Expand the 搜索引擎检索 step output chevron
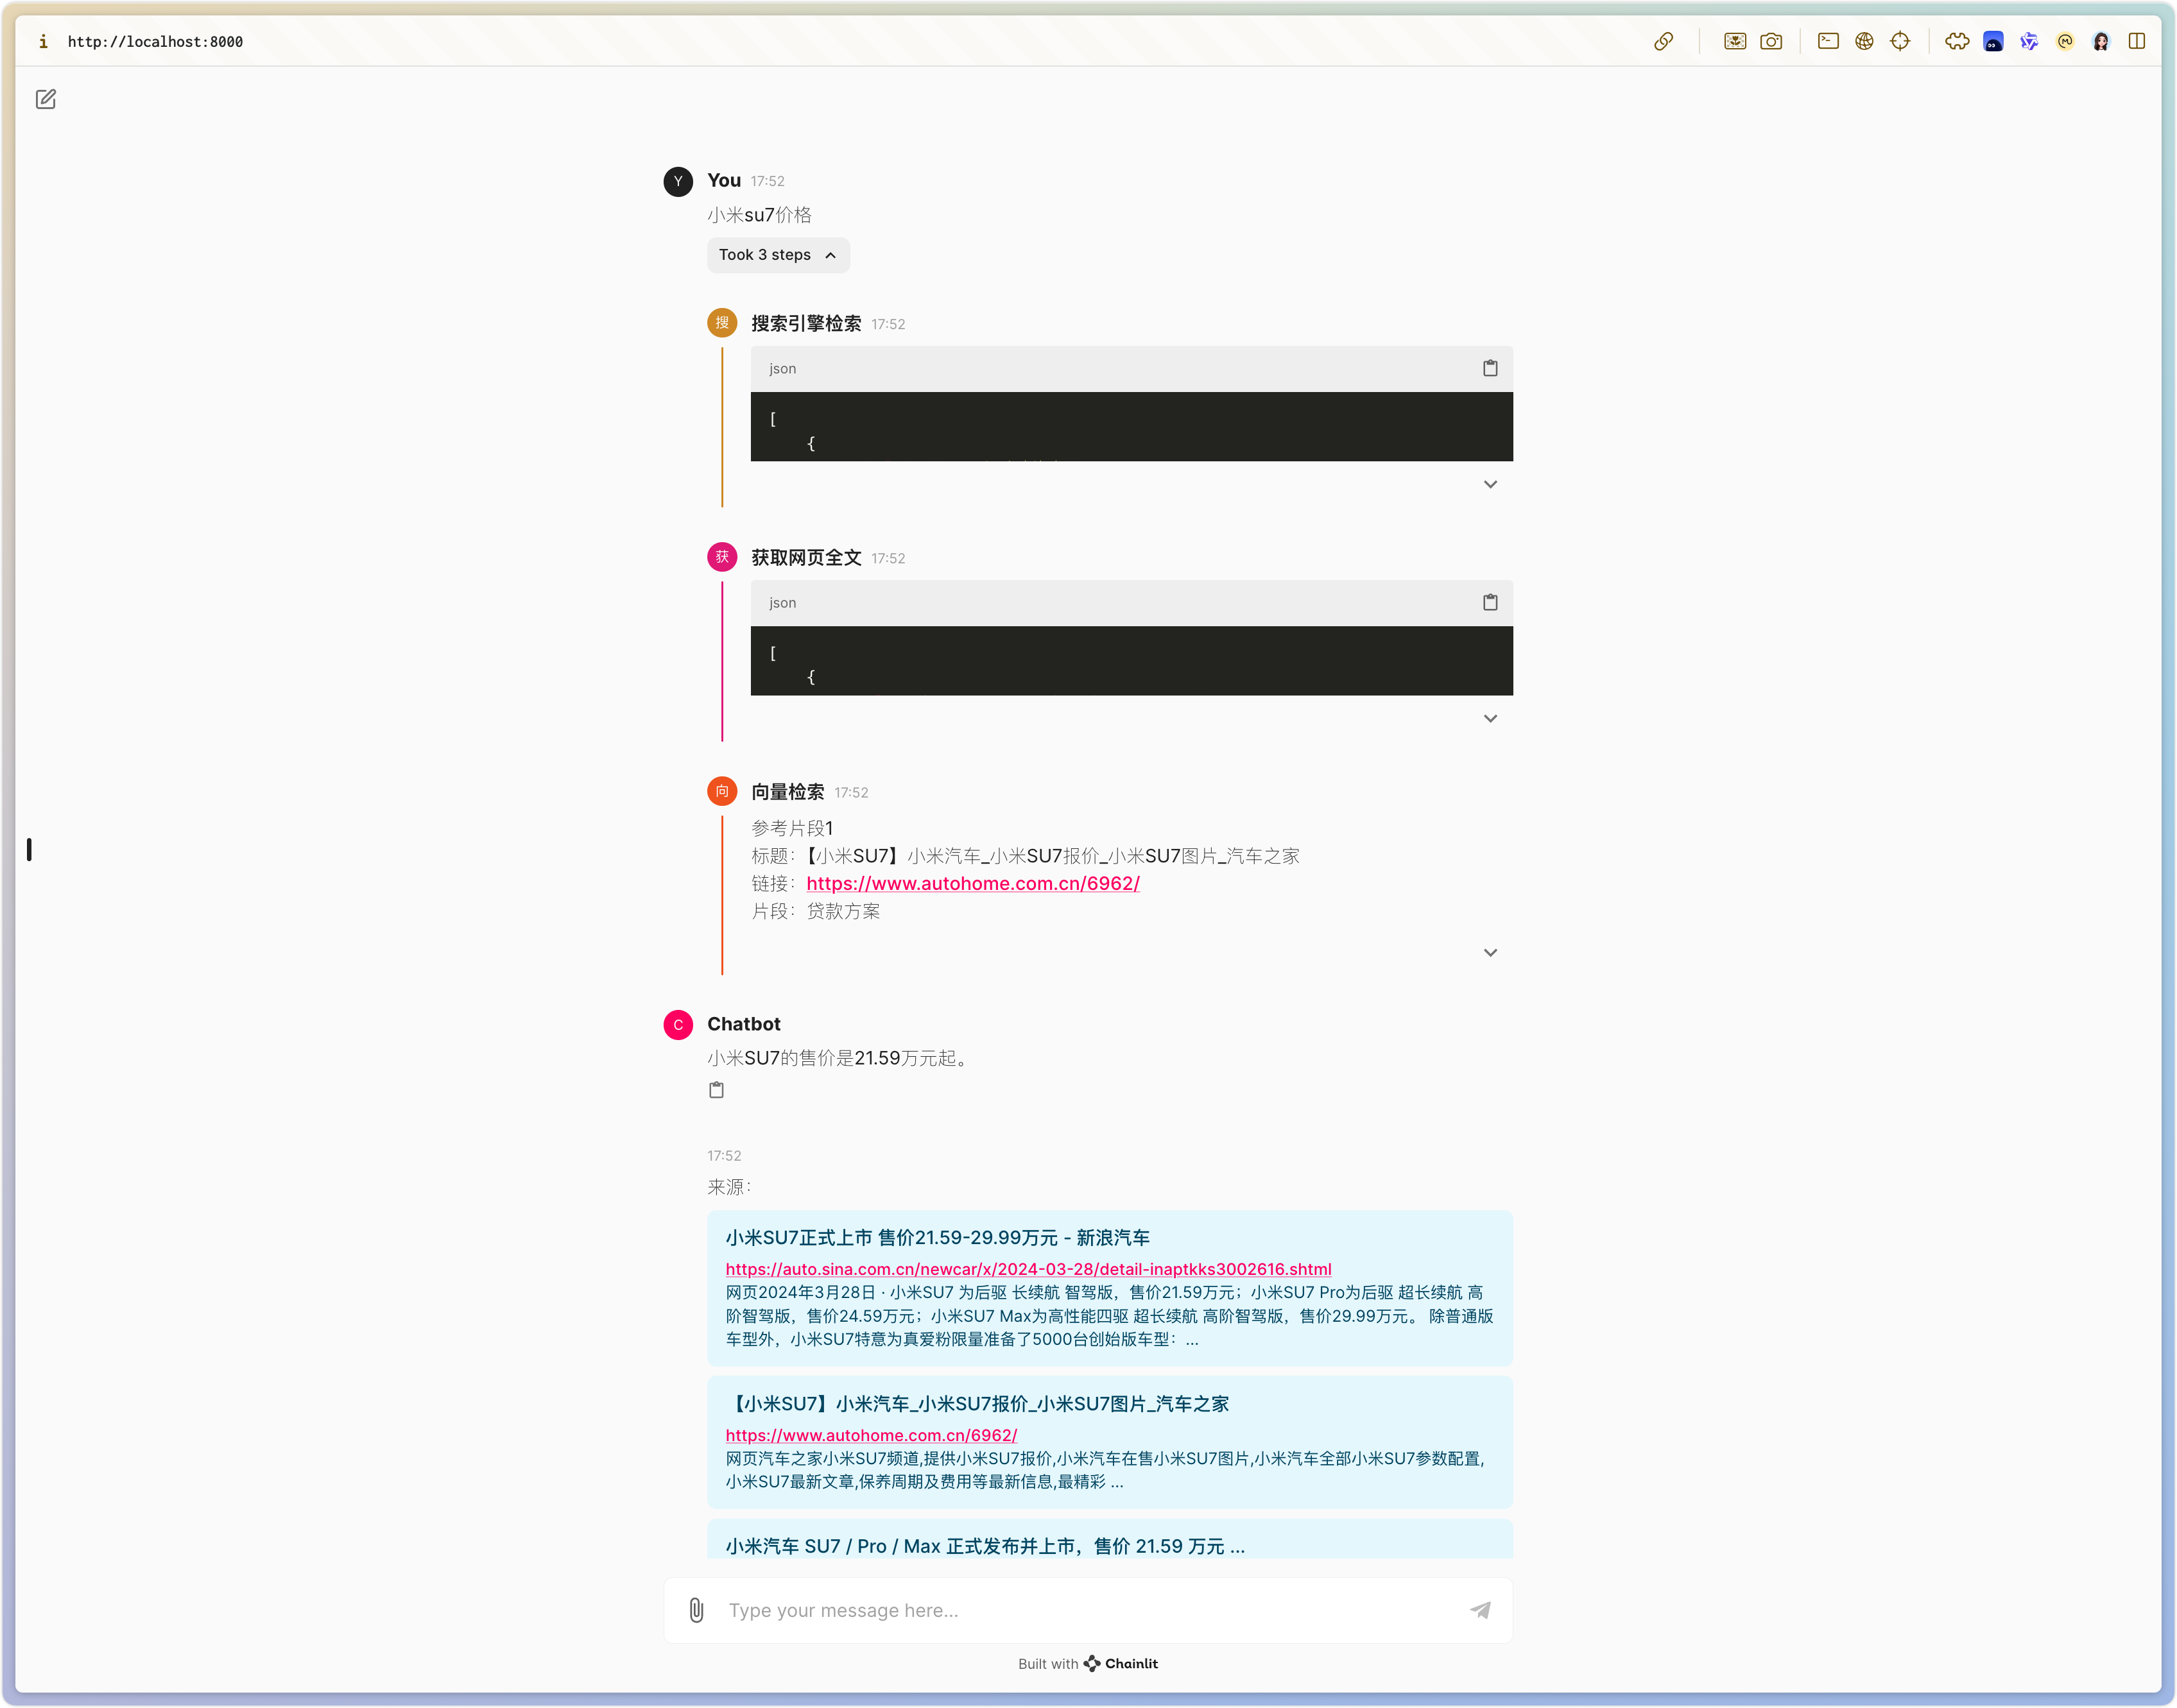This screenshot has height=1708, width=2177. pyautogui.click(x=1490, y=484)
